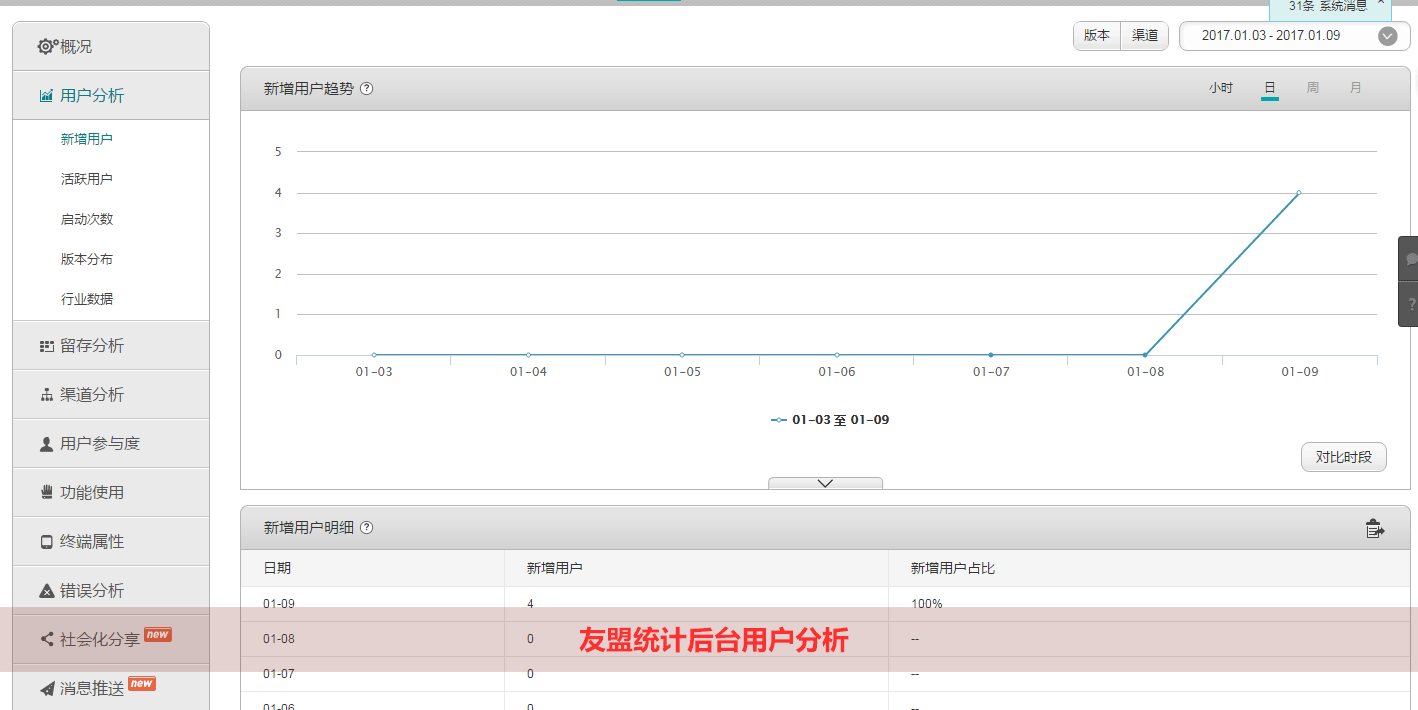
Task: Switch chart granularity to 小时
Action: tap(1220, 88)
